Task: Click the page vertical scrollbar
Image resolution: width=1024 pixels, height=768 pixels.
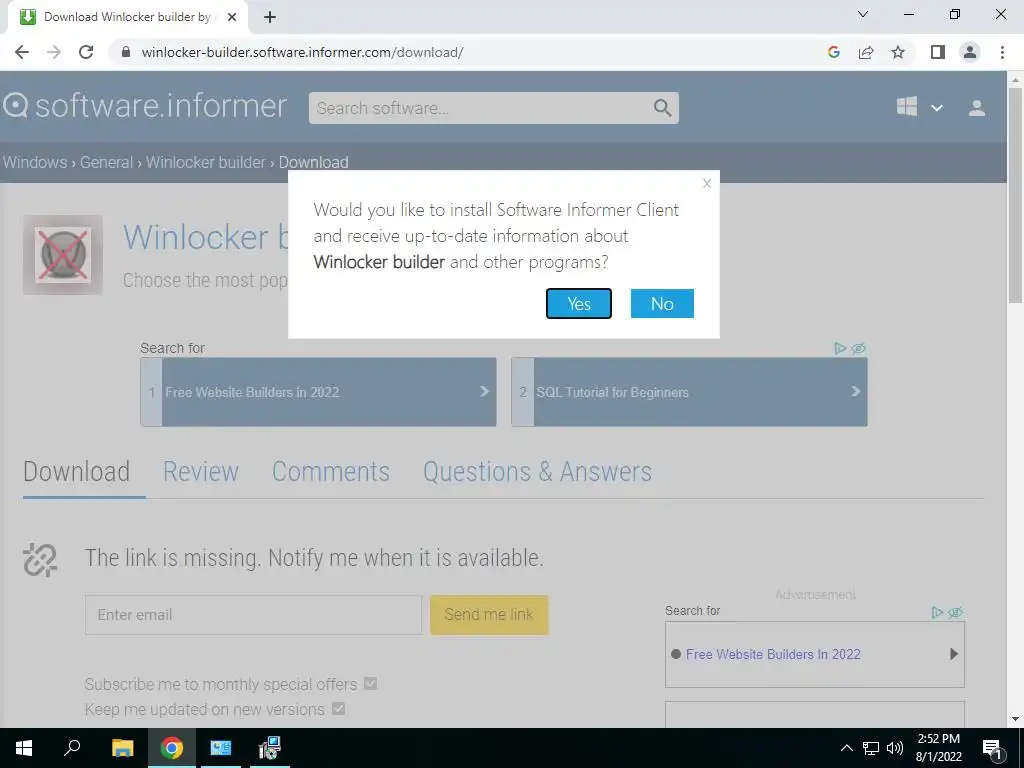Action: (x=1015, y=196)
